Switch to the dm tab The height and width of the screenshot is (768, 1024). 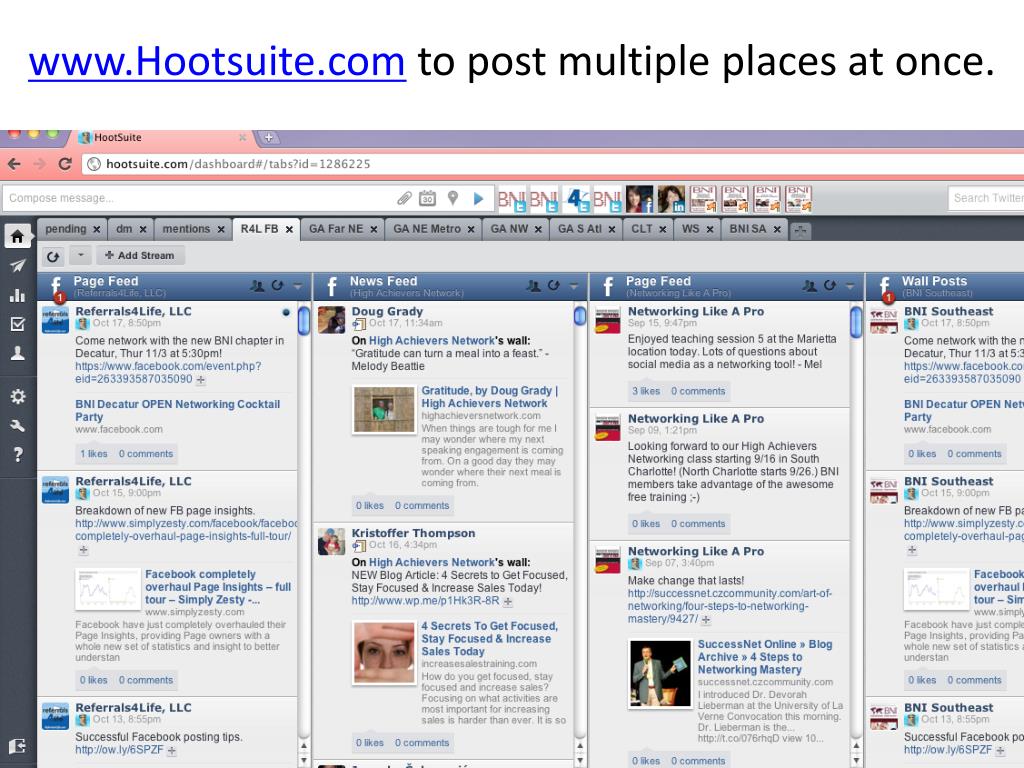124,229
